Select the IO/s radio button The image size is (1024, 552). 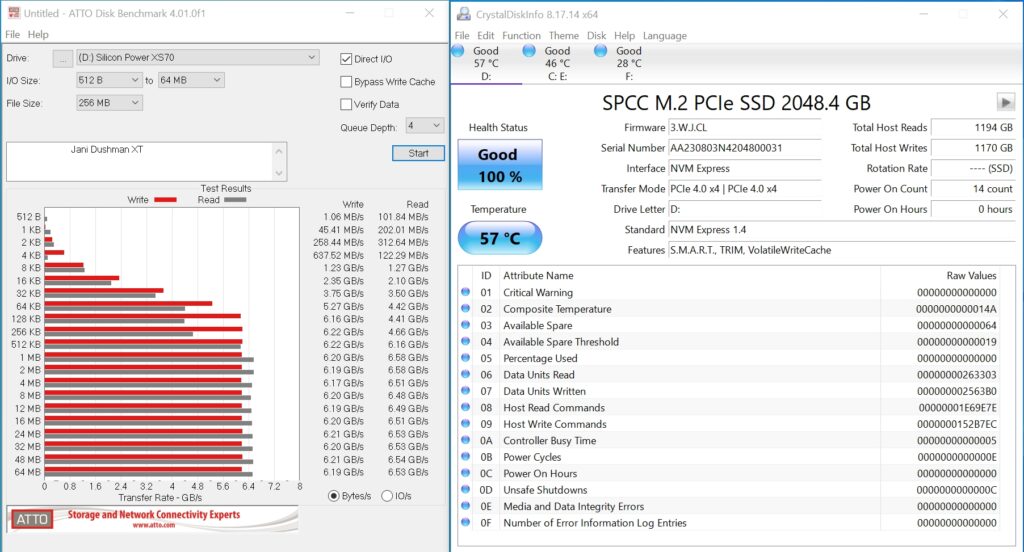(x=387, y=496)
